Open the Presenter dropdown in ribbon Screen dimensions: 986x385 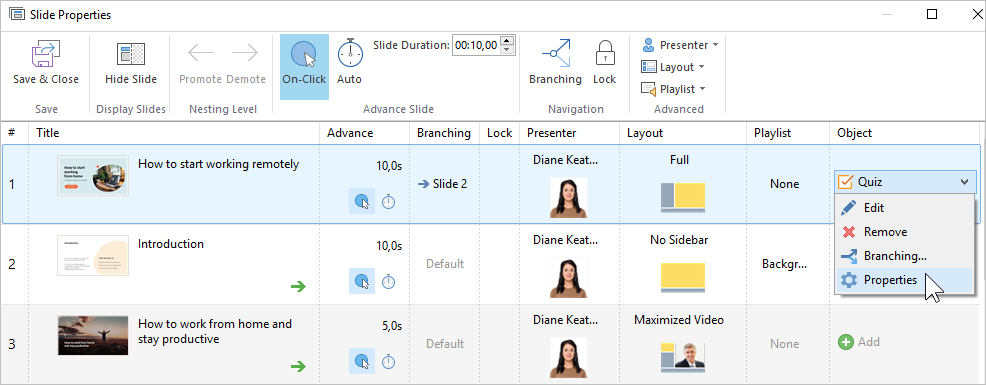[x=680, y=45]
